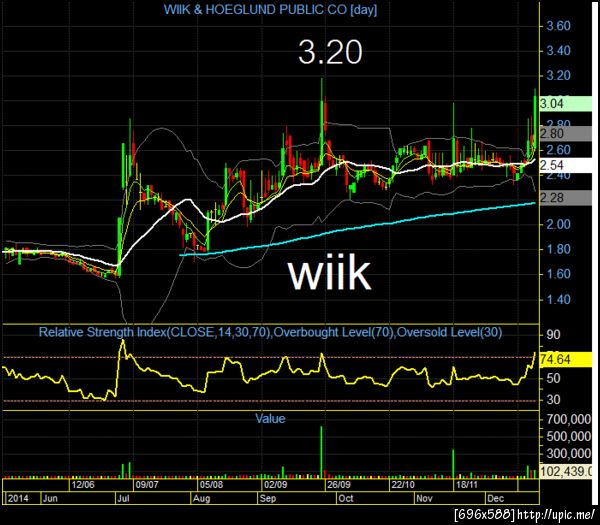Viewport: 600px width, 525px height.
Task: Select the 1.80 price axis label
Action: tap(558, 249)
